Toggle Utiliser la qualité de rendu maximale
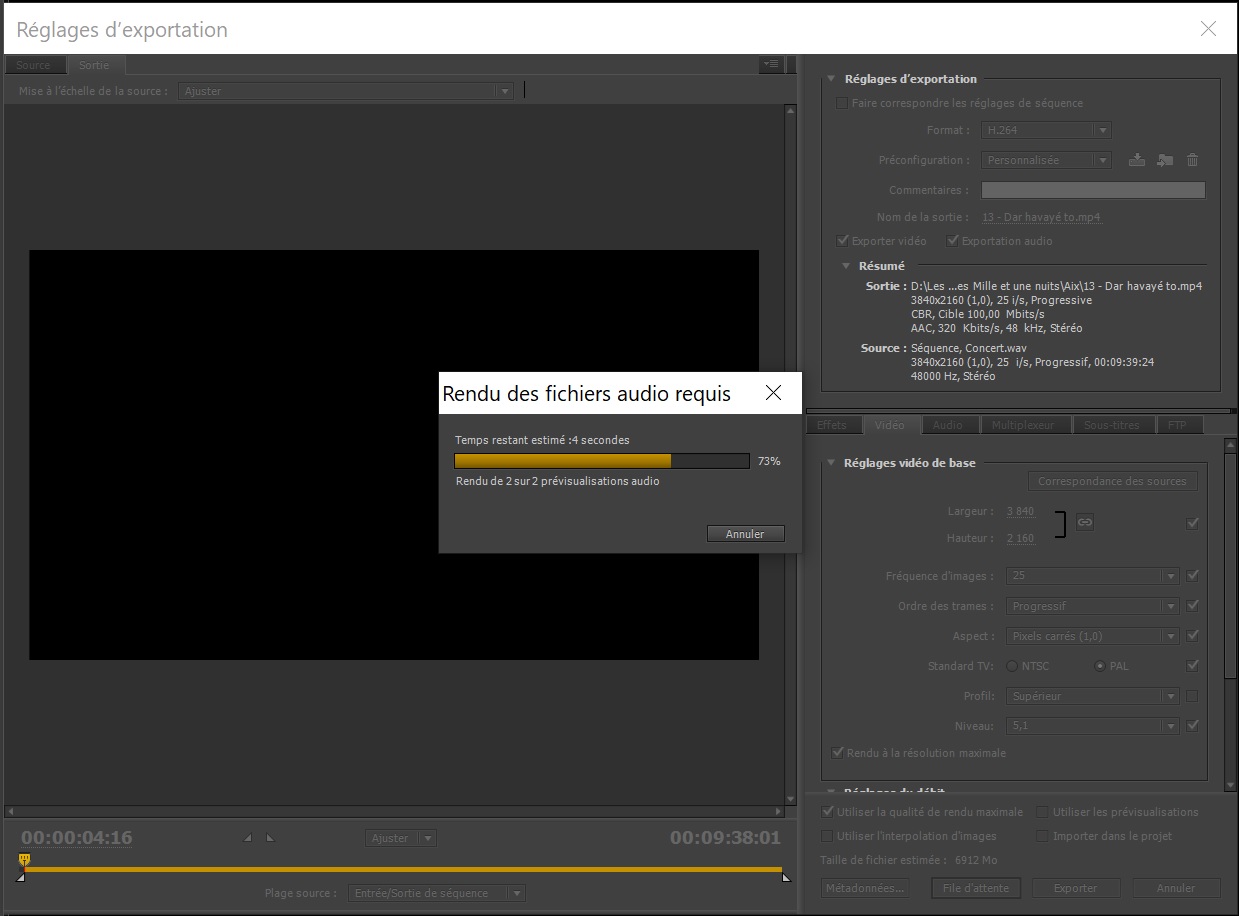1239x916 pixels. point(827,812)
